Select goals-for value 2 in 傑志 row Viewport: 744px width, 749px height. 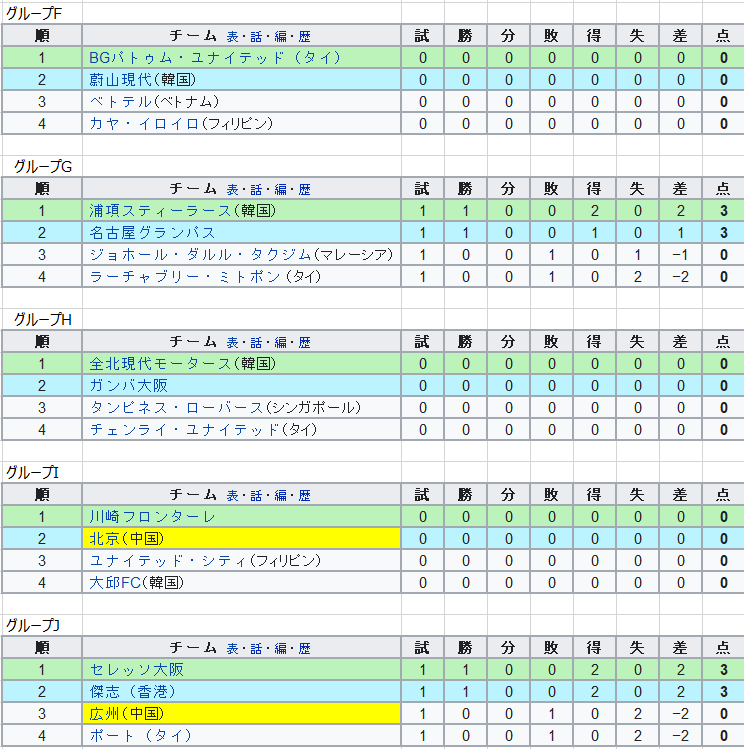595,691
